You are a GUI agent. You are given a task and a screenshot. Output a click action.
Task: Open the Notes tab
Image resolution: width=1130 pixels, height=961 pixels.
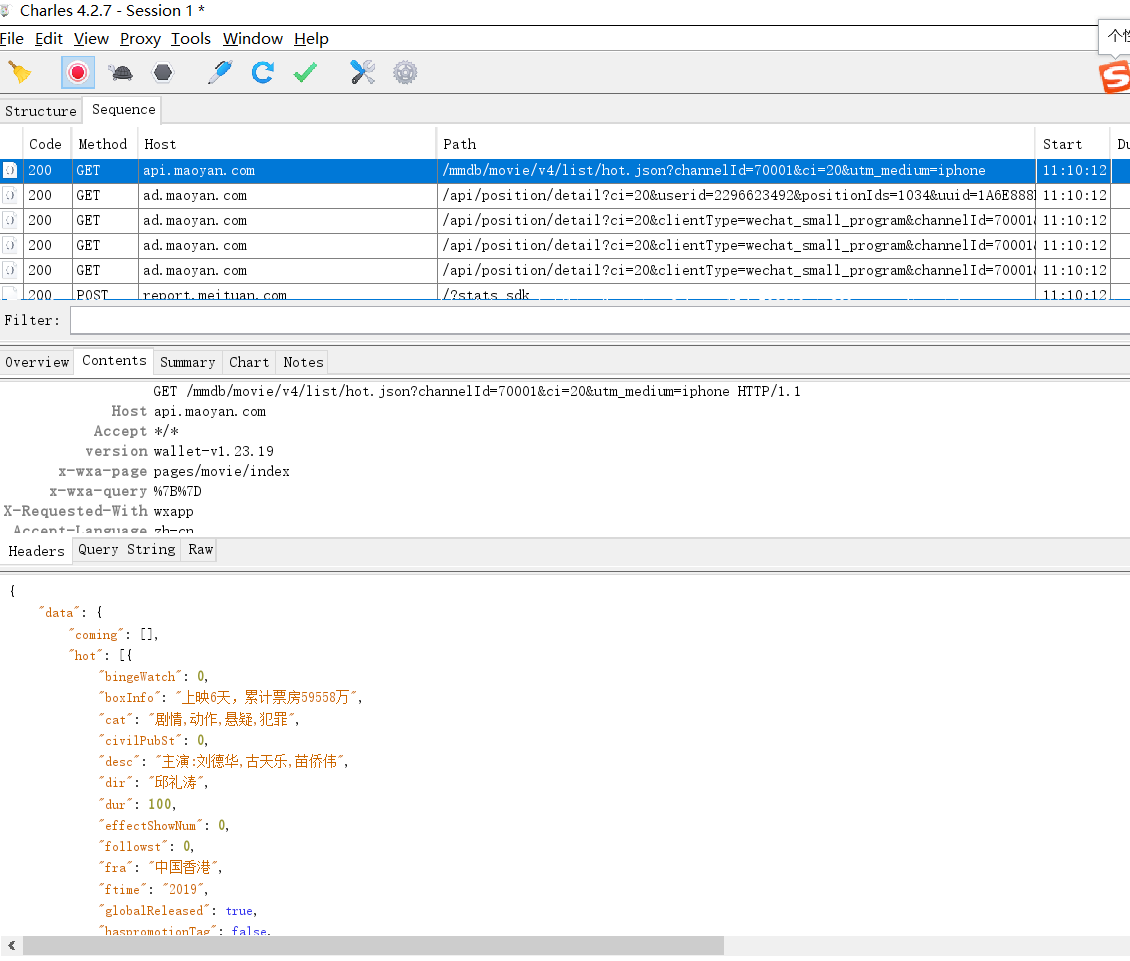(303, 362)
